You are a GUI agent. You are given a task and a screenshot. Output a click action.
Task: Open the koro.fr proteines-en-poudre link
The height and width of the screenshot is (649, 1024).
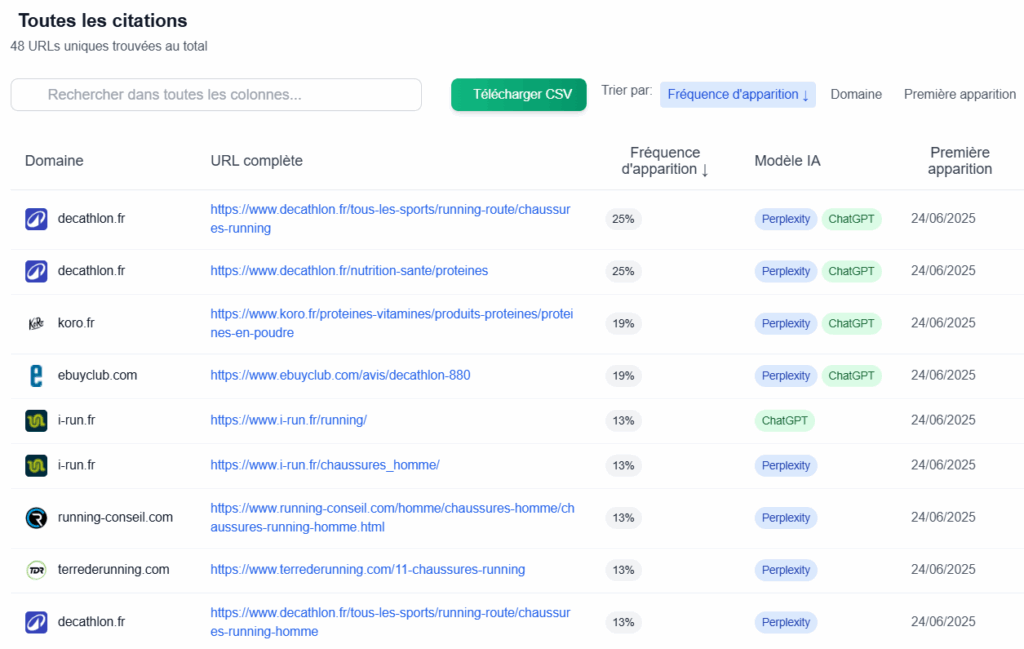pos(392,323)
